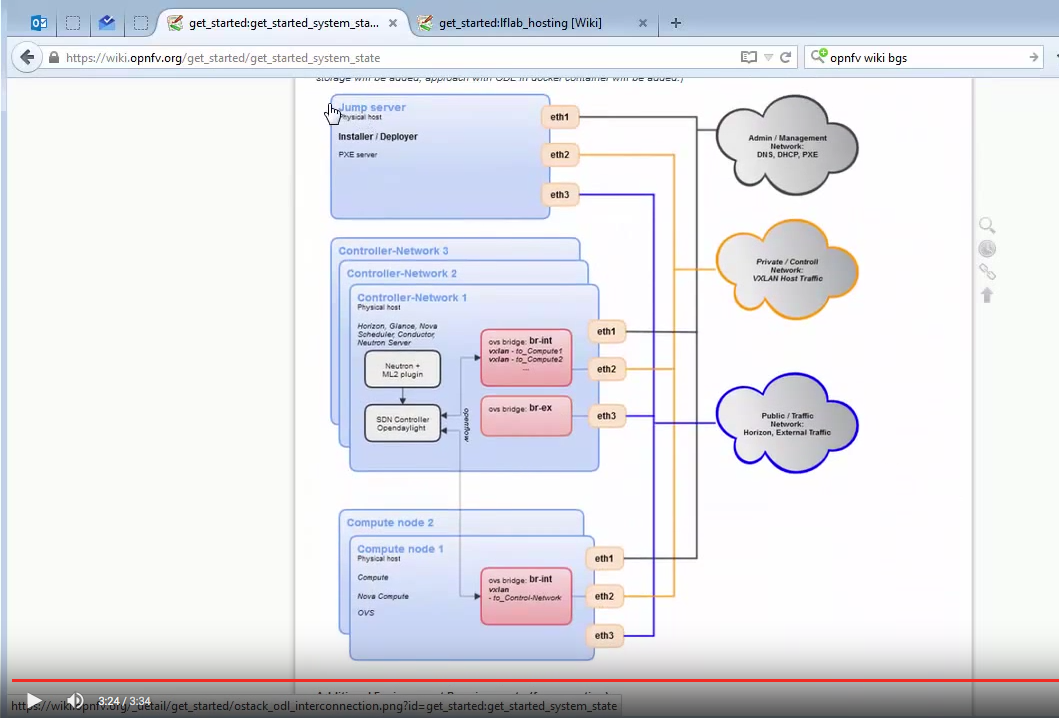Click Jump server eth1 port label
This screenshot has width=1059, height=718.
tap(559, 117)
